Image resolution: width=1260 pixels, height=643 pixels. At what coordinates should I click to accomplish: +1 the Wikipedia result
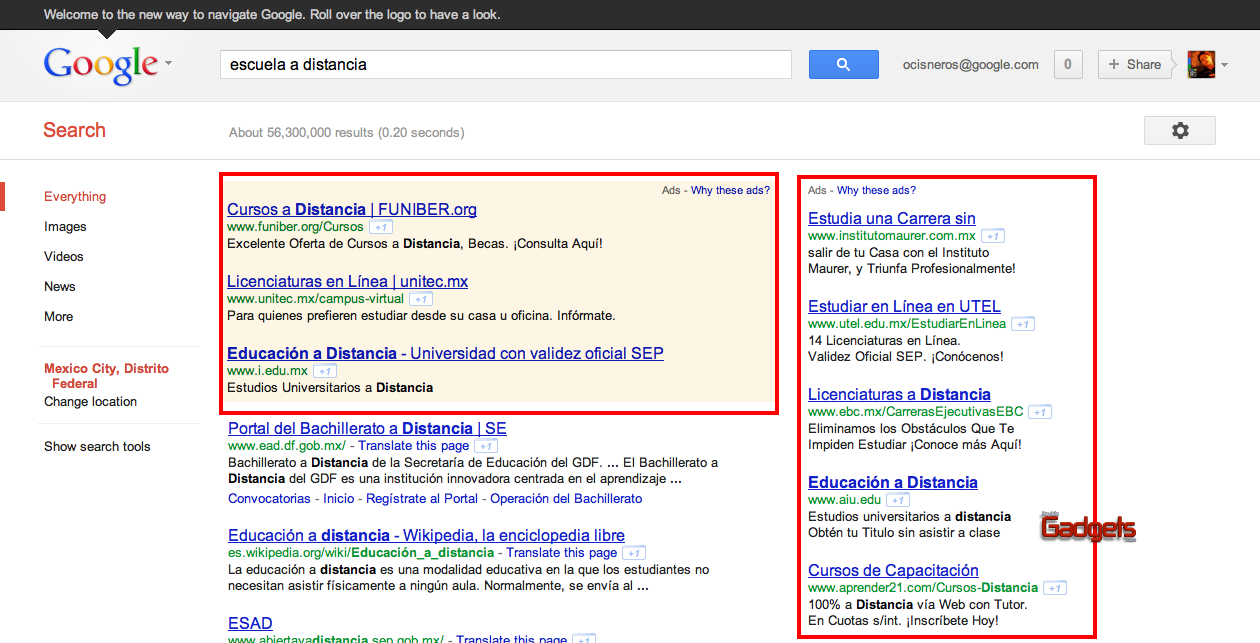[634, 553]
